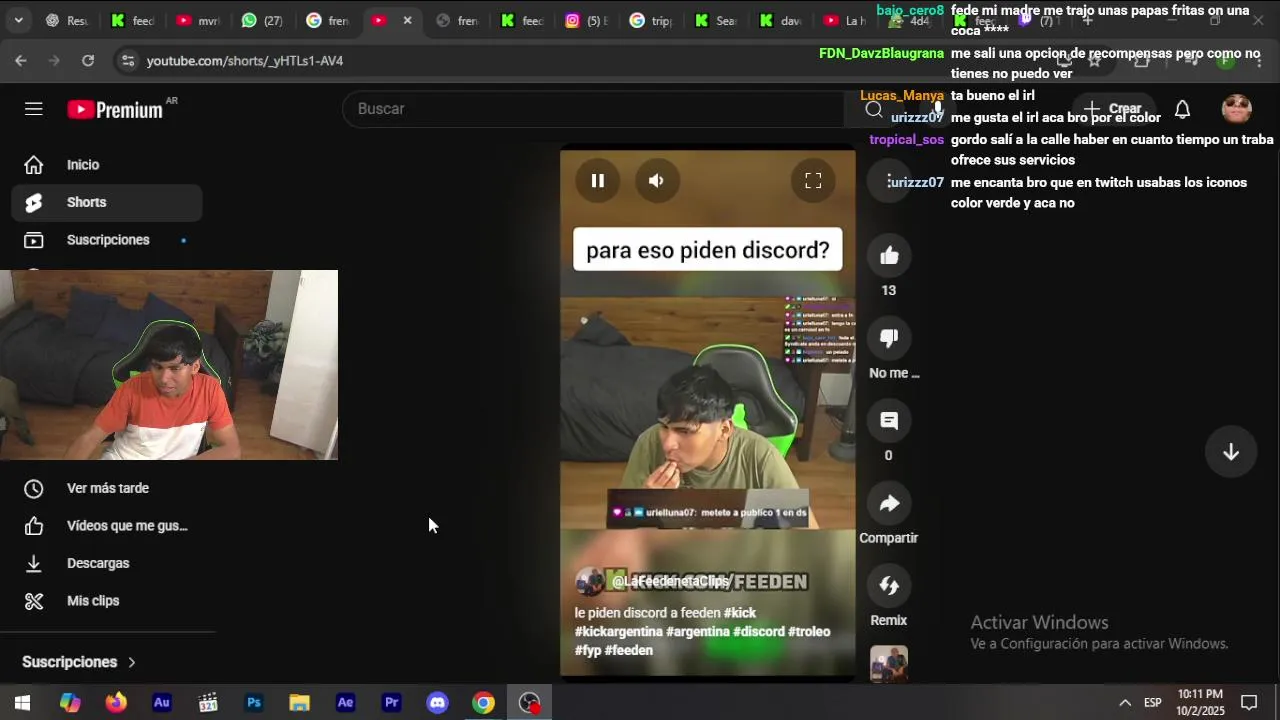Open the #kickargentina hashtag
The height and width of the screenshot is (720, 1280).
618,632
